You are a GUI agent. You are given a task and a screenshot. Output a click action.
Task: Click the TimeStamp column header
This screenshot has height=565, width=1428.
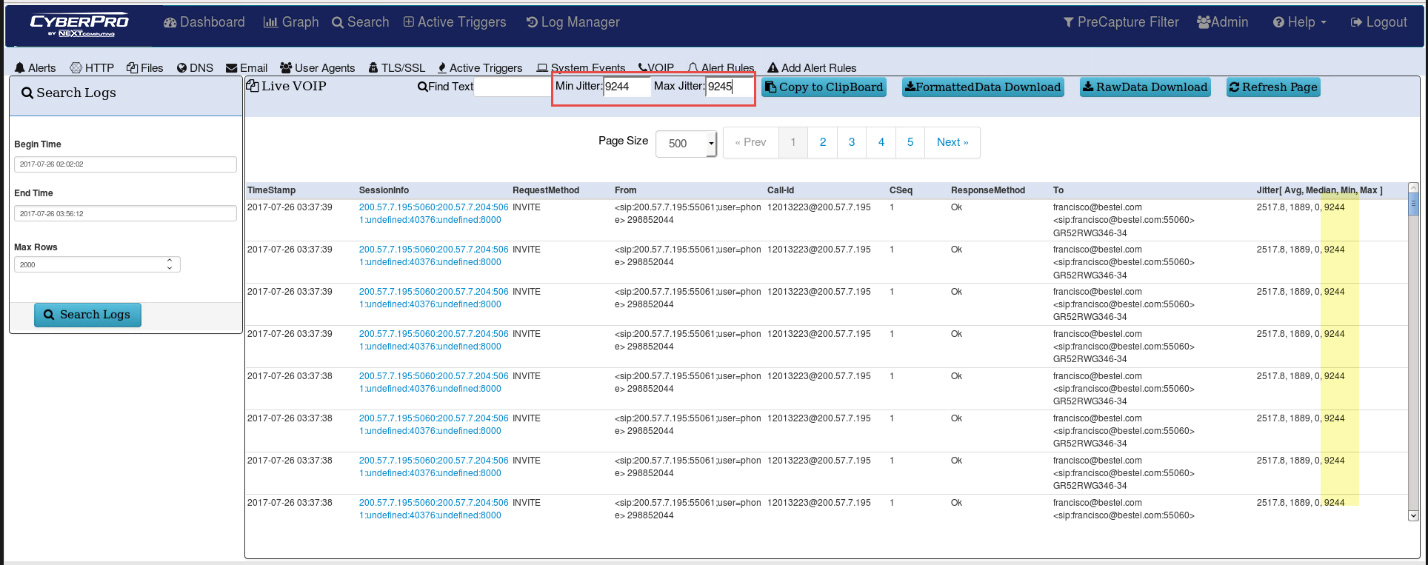point(271,190)
